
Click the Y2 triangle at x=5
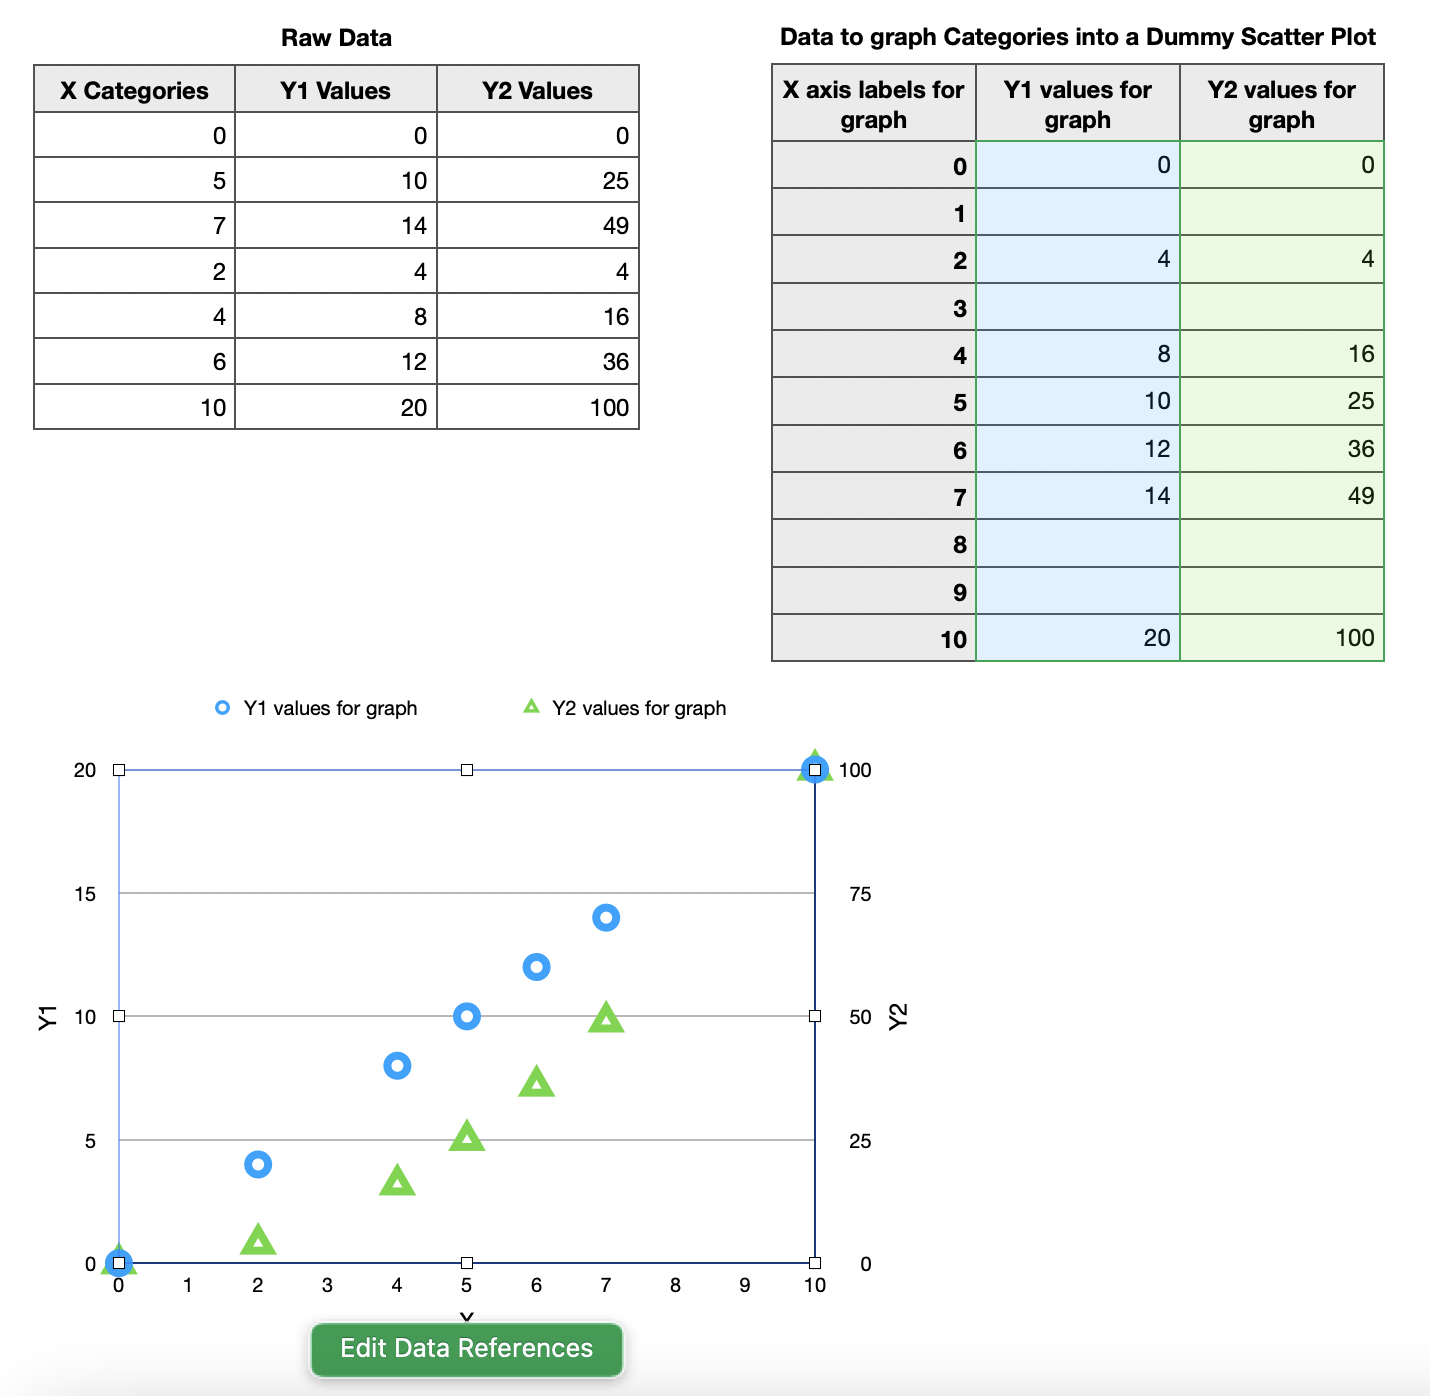click(466, 1136)
